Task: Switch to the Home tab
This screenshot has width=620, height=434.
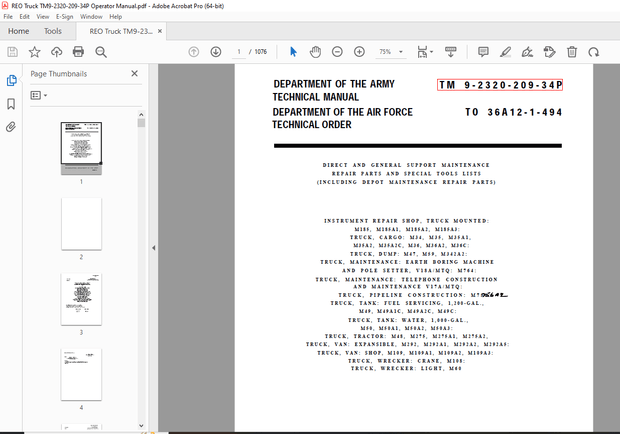Action: (x=19, y=31)
